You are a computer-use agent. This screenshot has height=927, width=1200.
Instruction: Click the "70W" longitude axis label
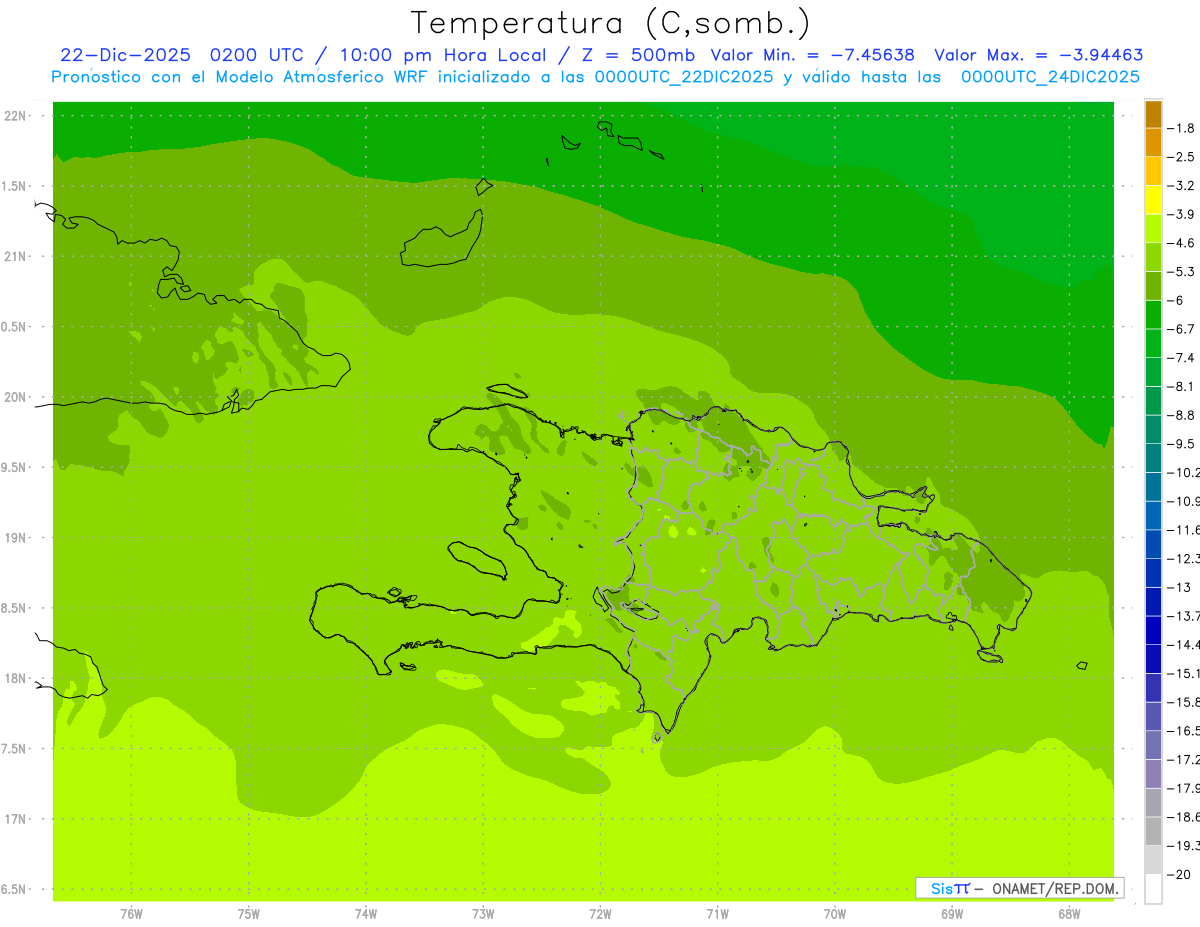pos(834,914)
